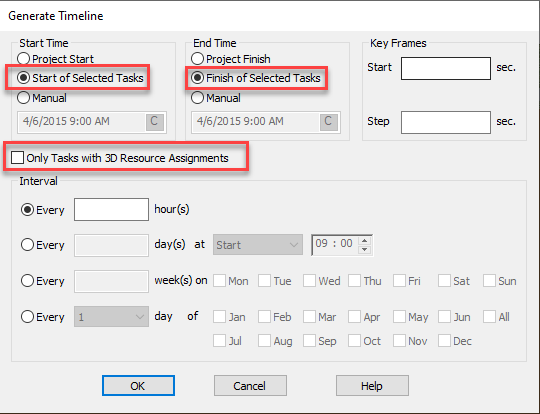Click the Every hour(s) input field
This screenshot has height=414, width=540.
pyautogui.click(x=111, y=209)
